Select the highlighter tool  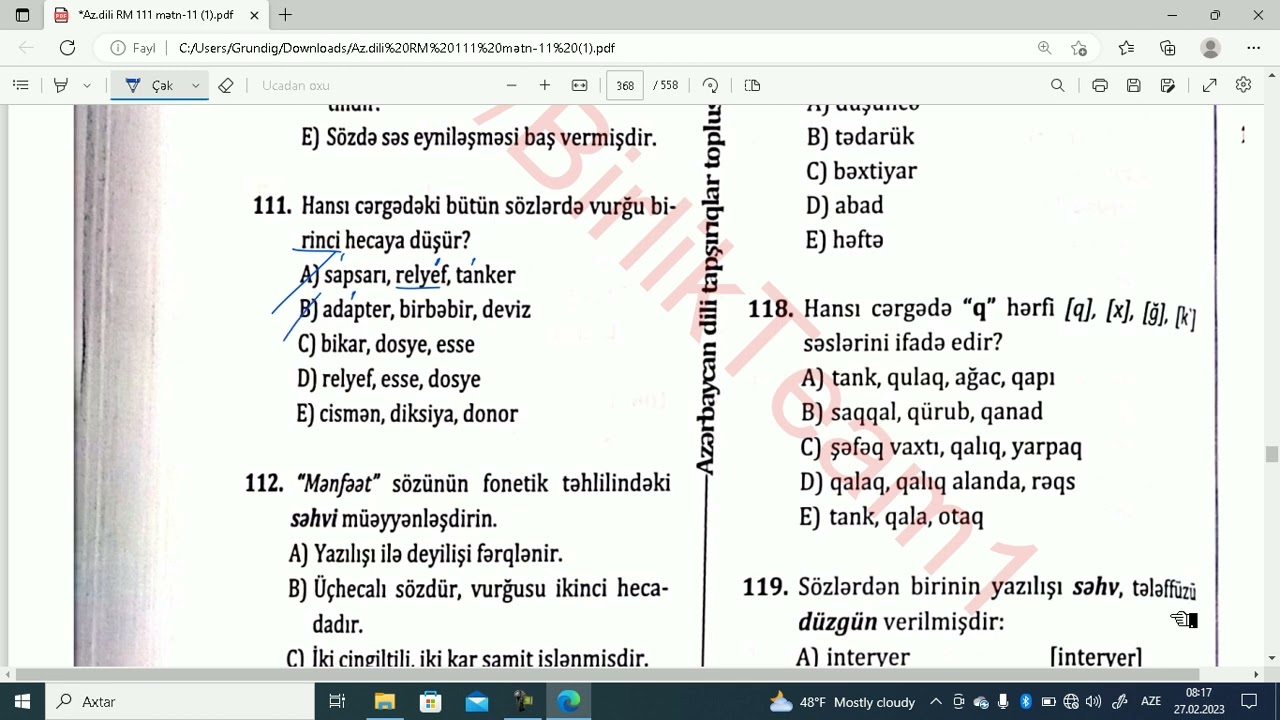(x=61, y=86)
